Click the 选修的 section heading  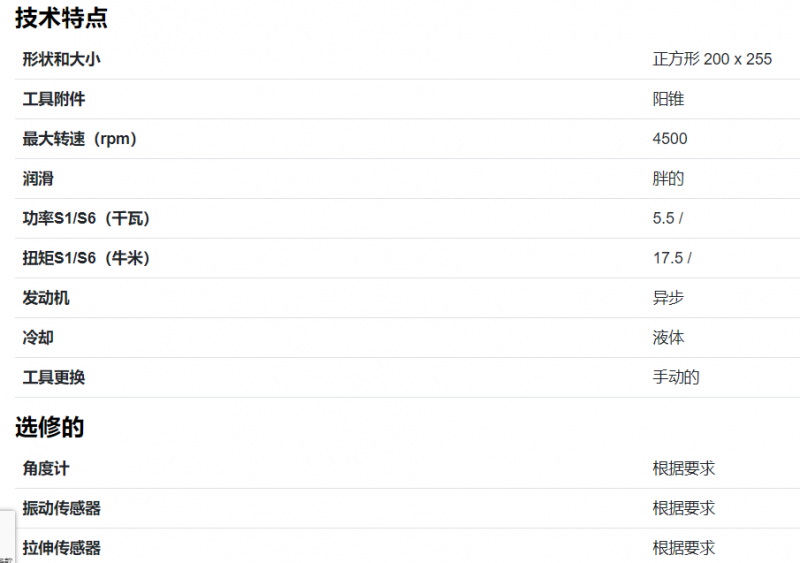point(49,427)
